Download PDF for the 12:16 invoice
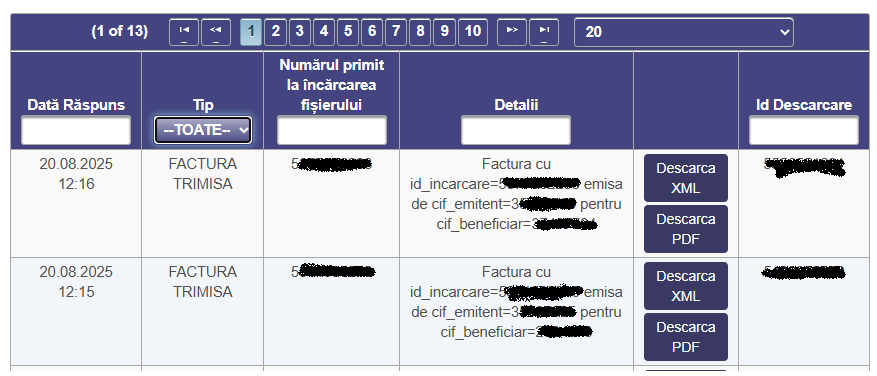Viewport: 877px width, 376px height. 686,229
